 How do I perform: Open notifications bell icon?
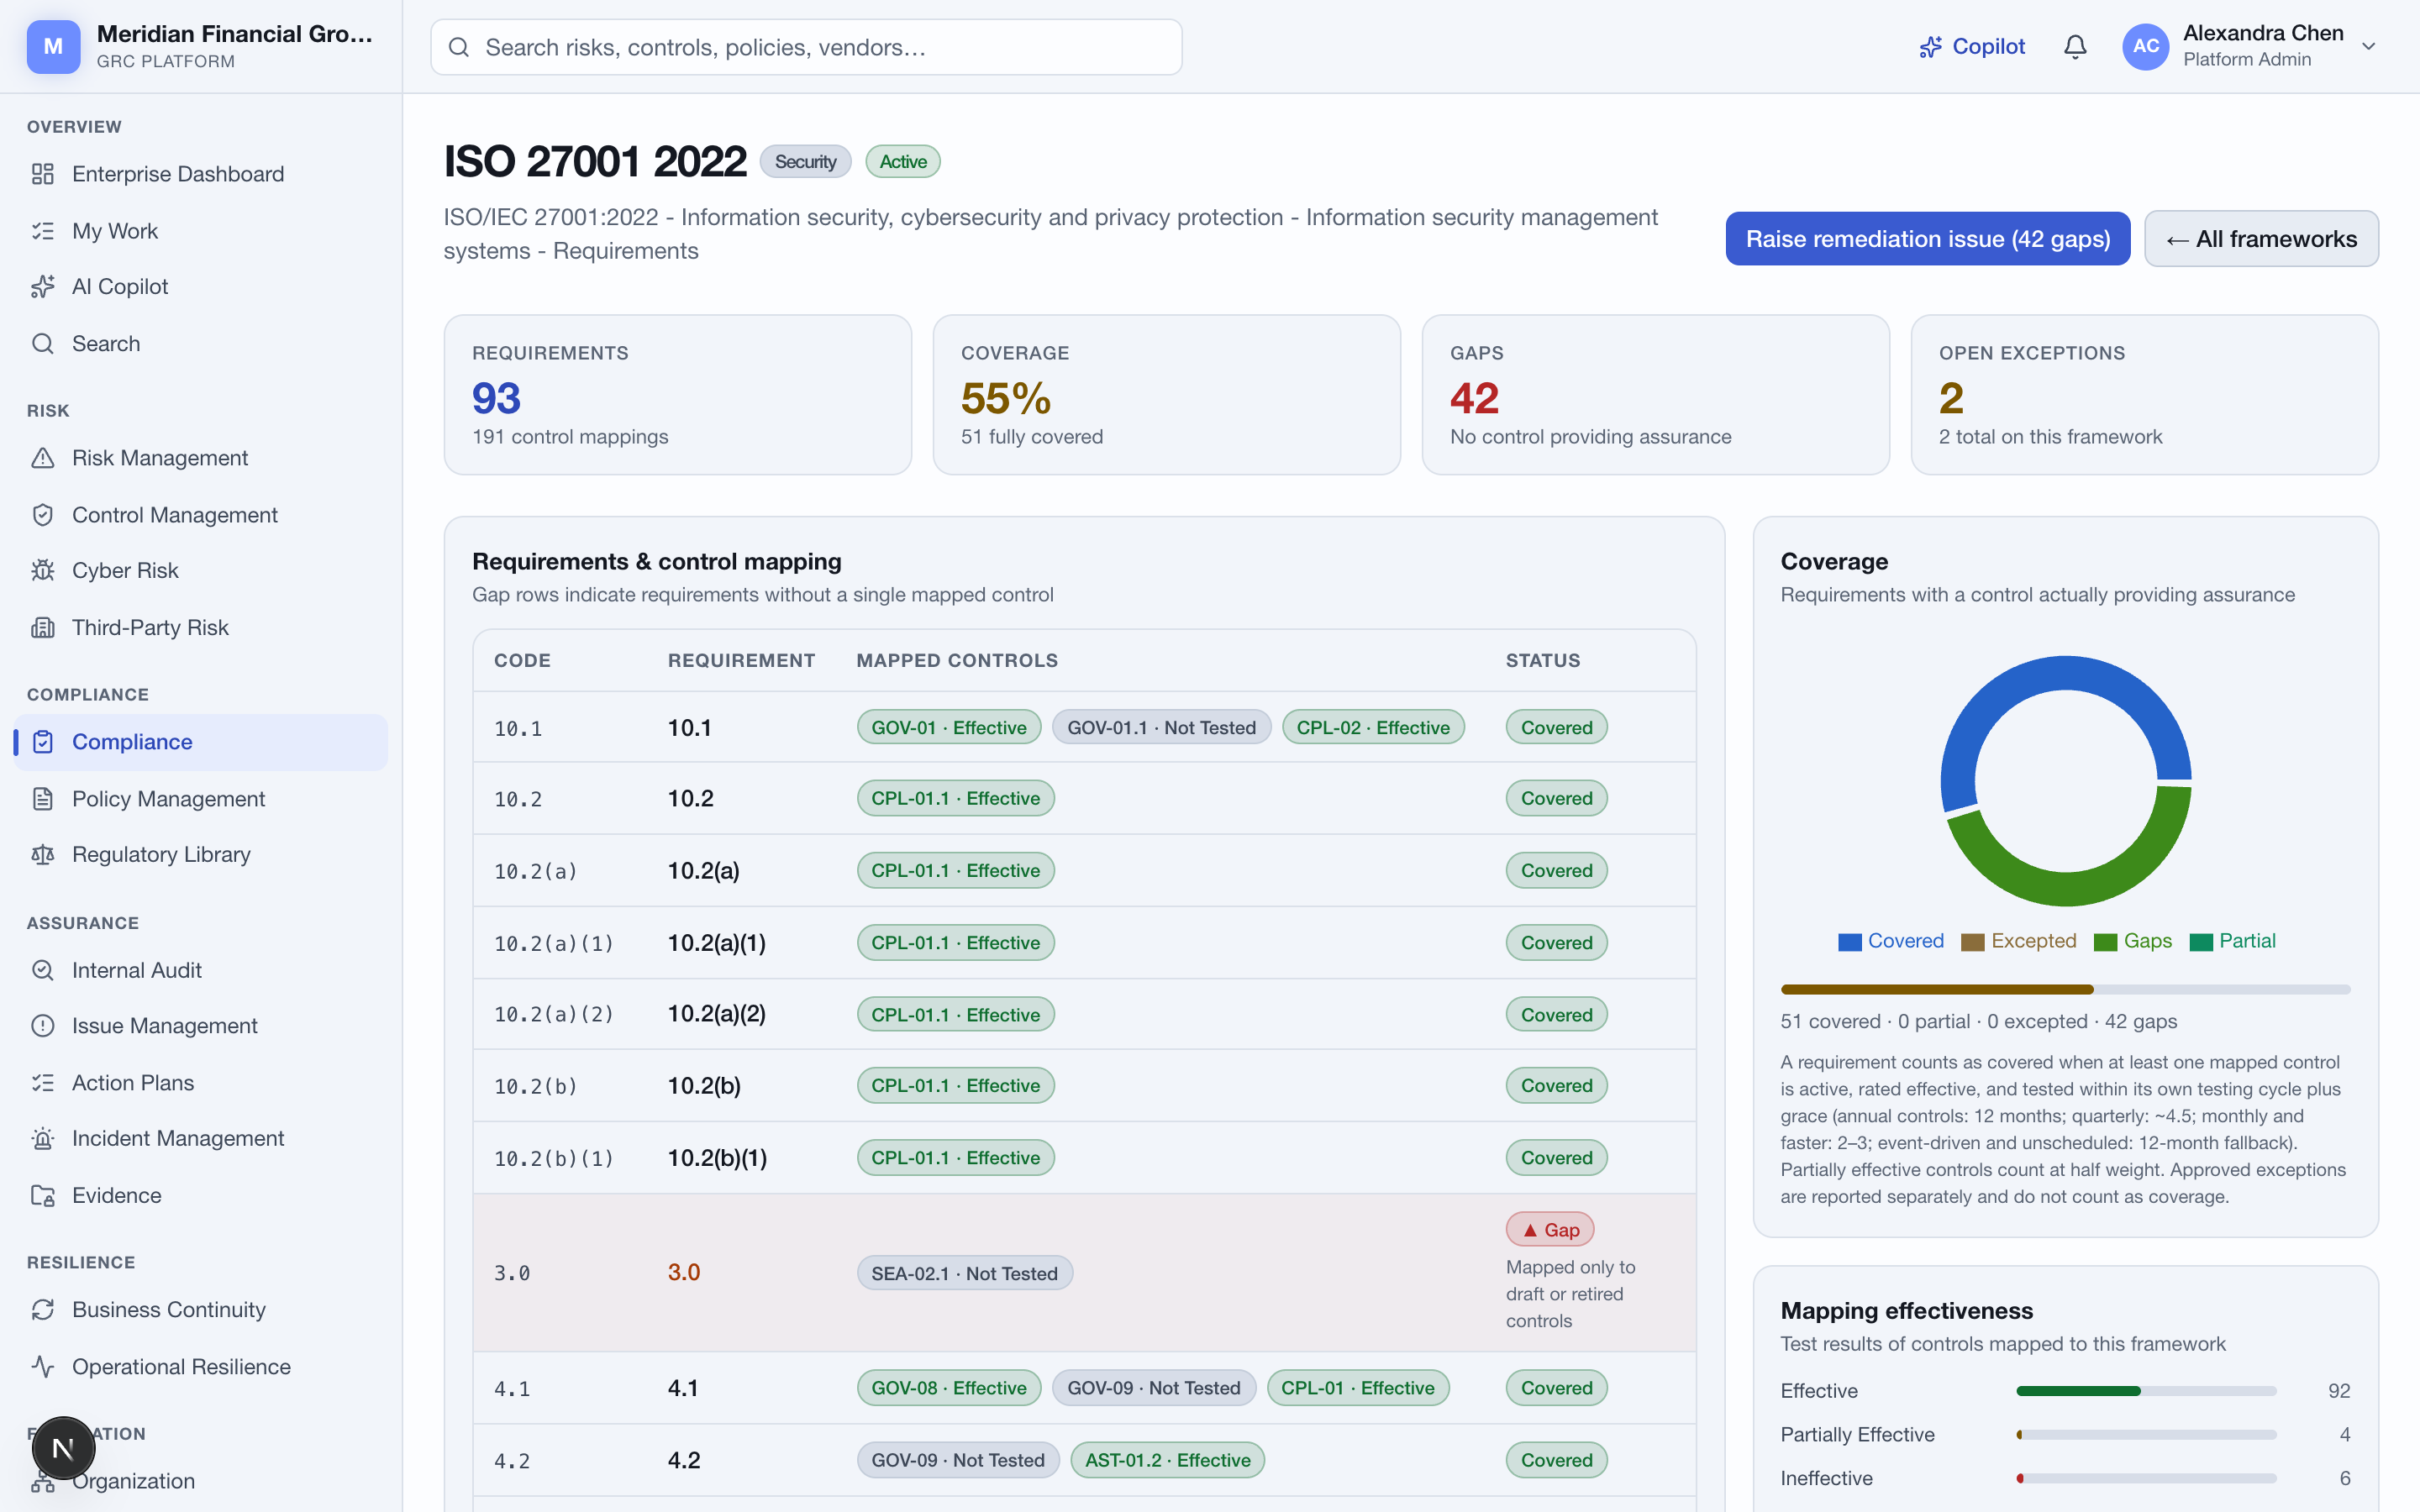[2075, 47]
